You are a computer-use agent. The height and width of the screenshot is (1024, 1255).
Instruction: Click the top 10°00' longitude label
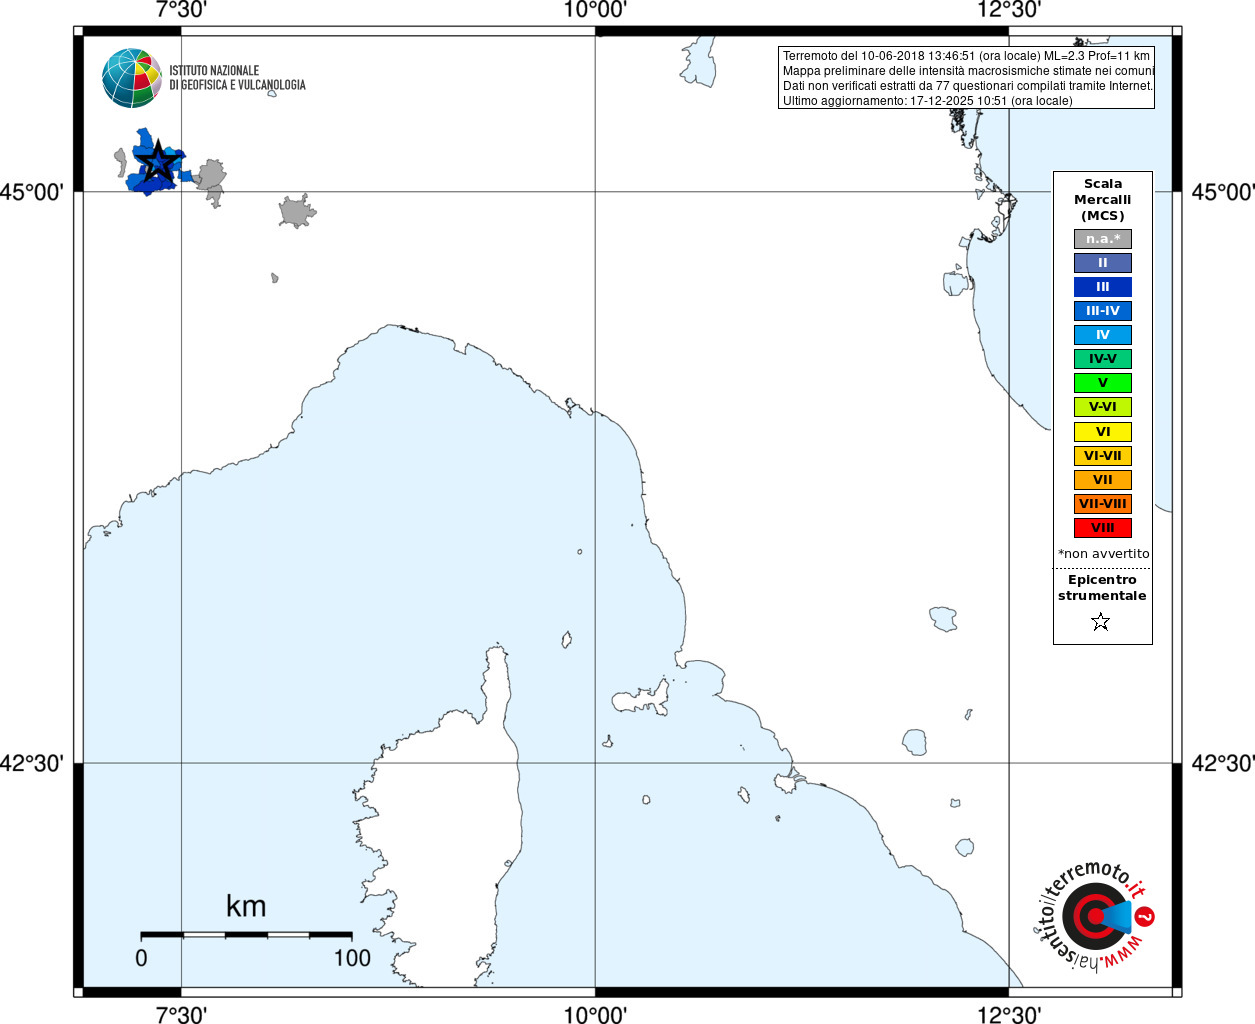tap(595, 10)
